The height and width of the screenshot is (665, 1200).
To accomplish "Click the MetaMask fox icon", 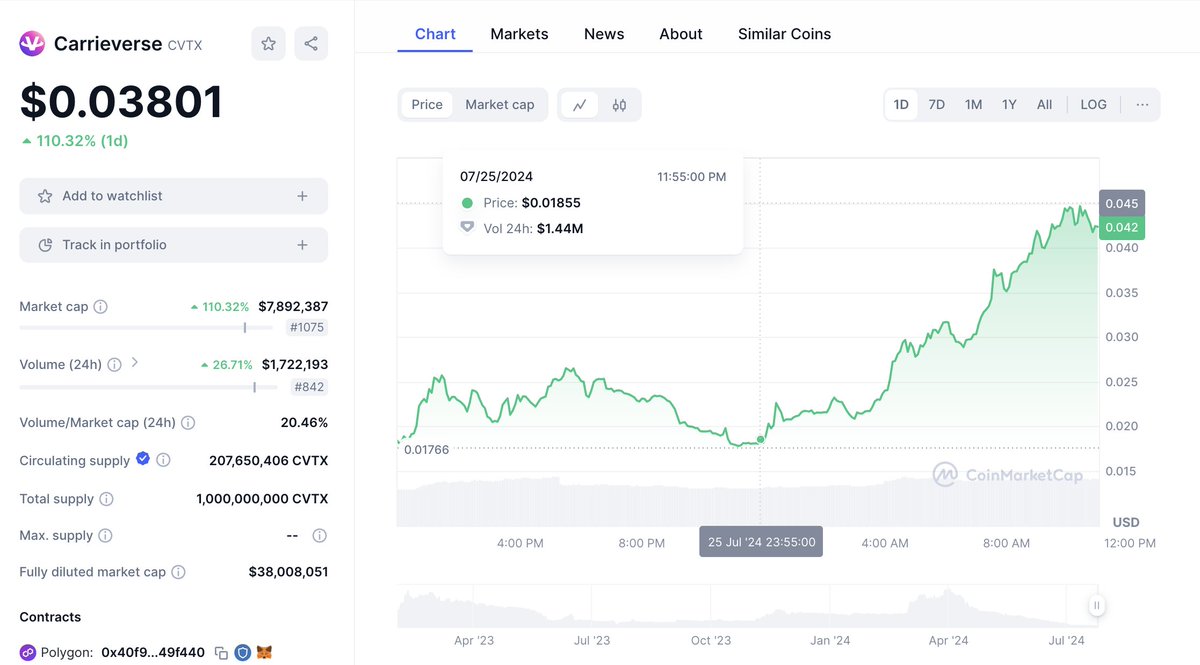I will pyautogui.click(x=265, y=652).
